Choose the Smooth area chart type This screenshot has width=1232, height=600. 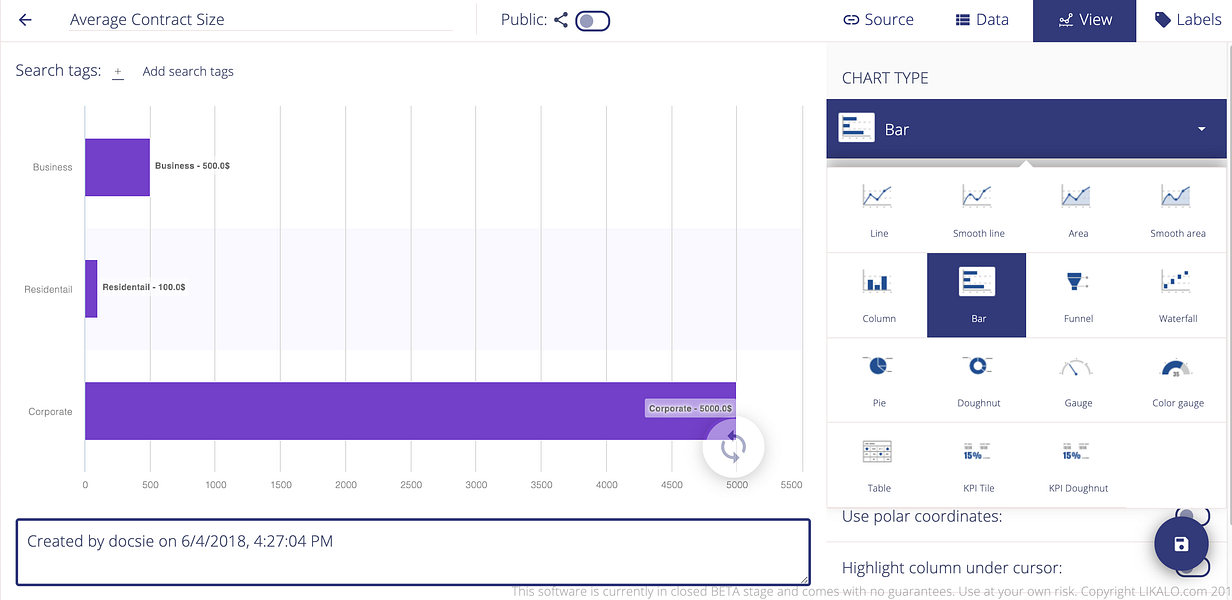pos(1177,211)
